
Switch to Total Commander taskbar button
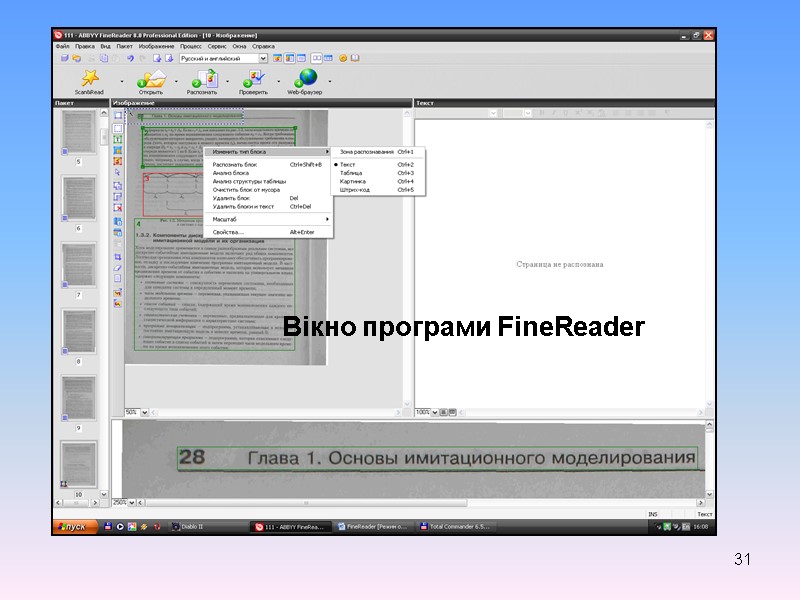pyautogui.click(x=455, y=527)
